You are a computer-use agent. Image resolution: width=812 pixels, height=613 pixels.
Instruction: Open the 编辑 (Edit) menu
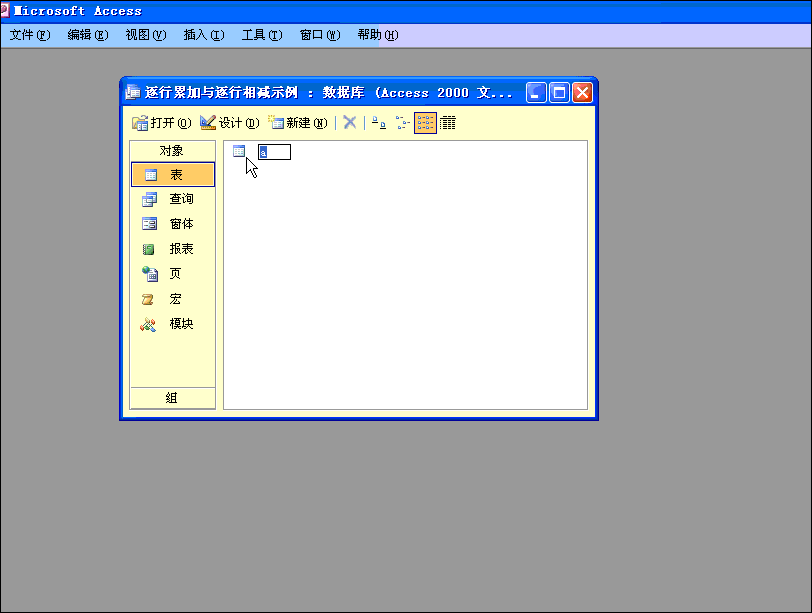(88, 35)
